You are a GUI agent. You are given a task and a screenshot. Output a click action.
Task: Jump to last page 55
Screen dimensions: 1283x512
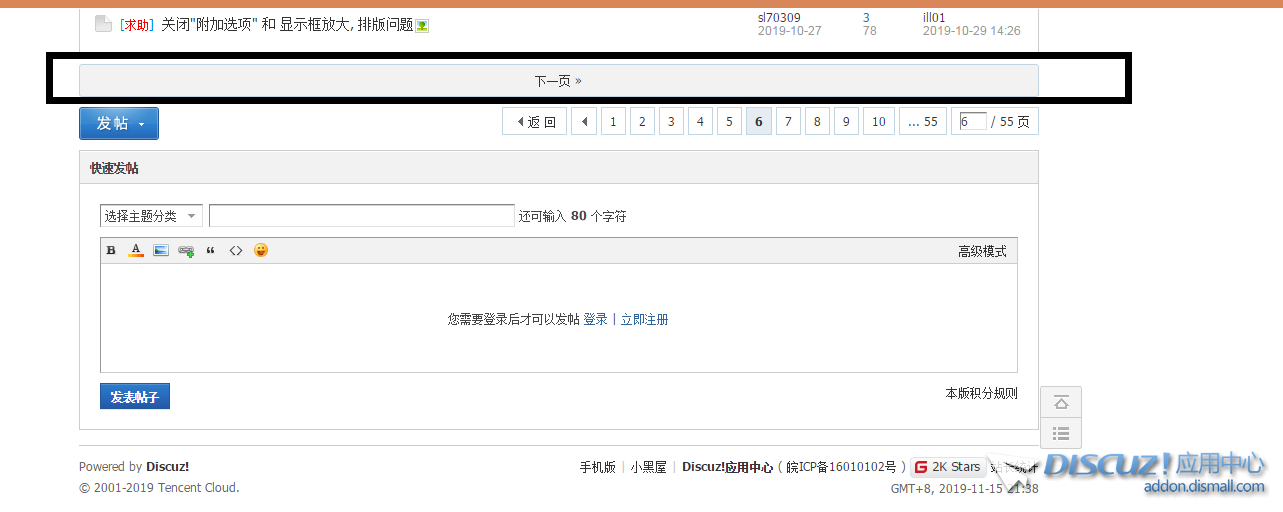point(922,122)
